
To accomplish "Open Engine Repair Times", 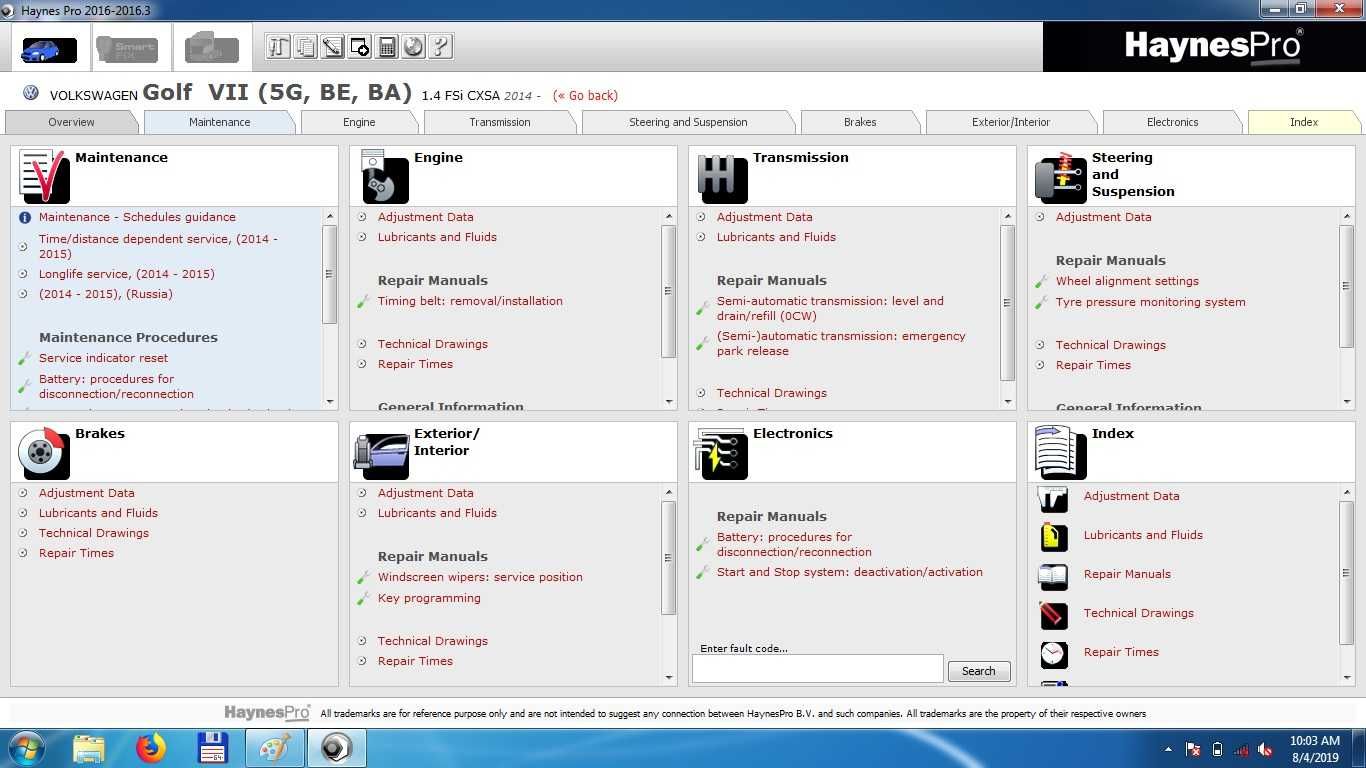I will pos(415,364).
